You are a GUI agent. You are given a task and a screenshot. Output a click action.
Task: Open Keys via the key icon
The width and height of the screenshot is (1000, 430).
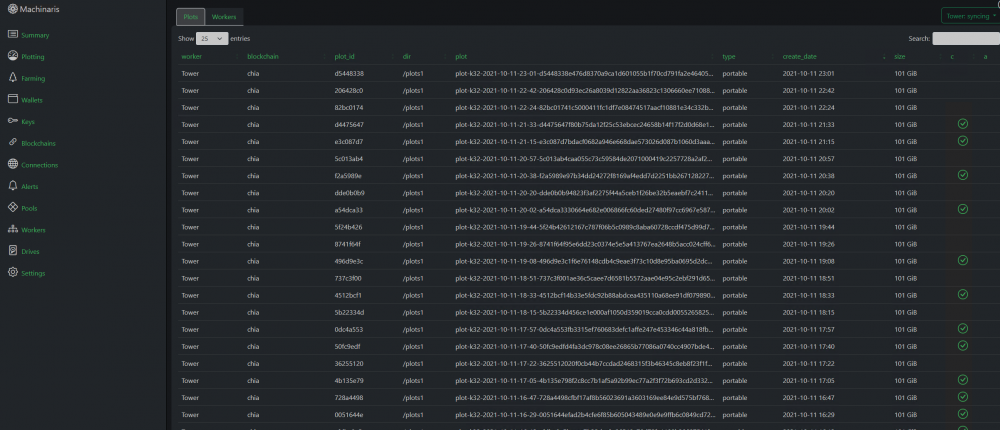(13, 121)
